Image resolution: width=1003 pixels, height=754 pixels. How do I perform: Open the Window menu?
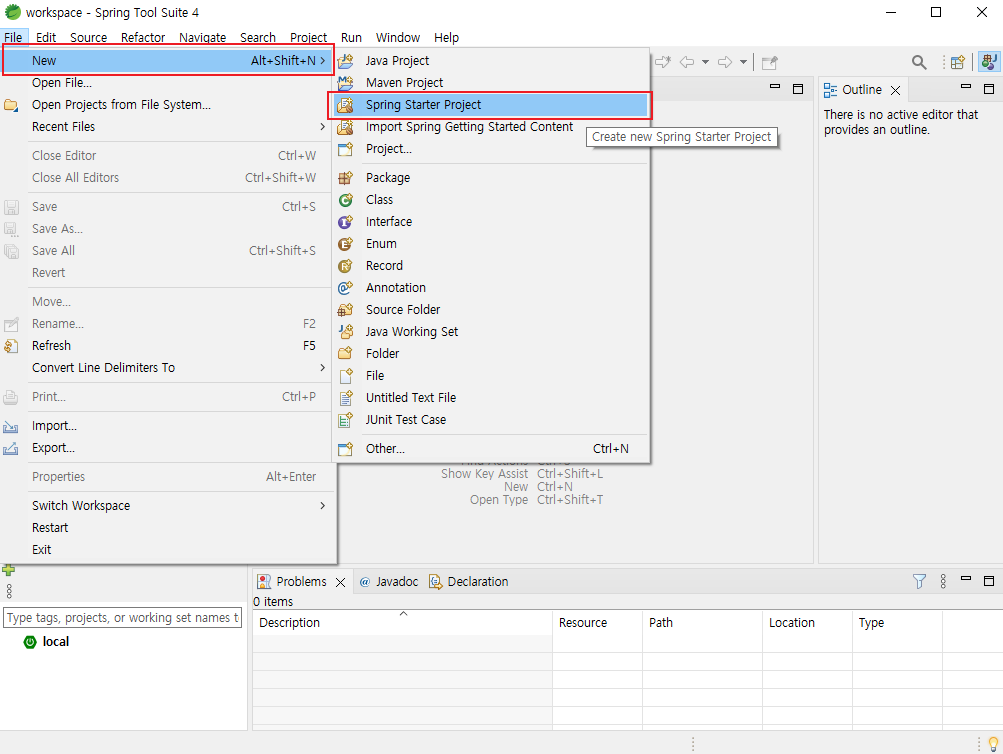pyautogui.click(x=398, y=38)
